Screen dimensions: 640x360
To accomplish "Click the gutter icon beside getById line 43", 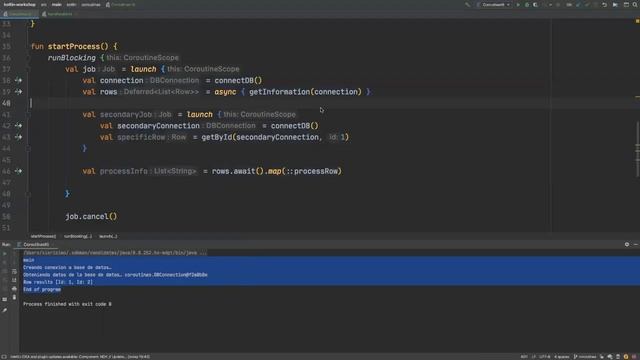I will tap(18, 137).
